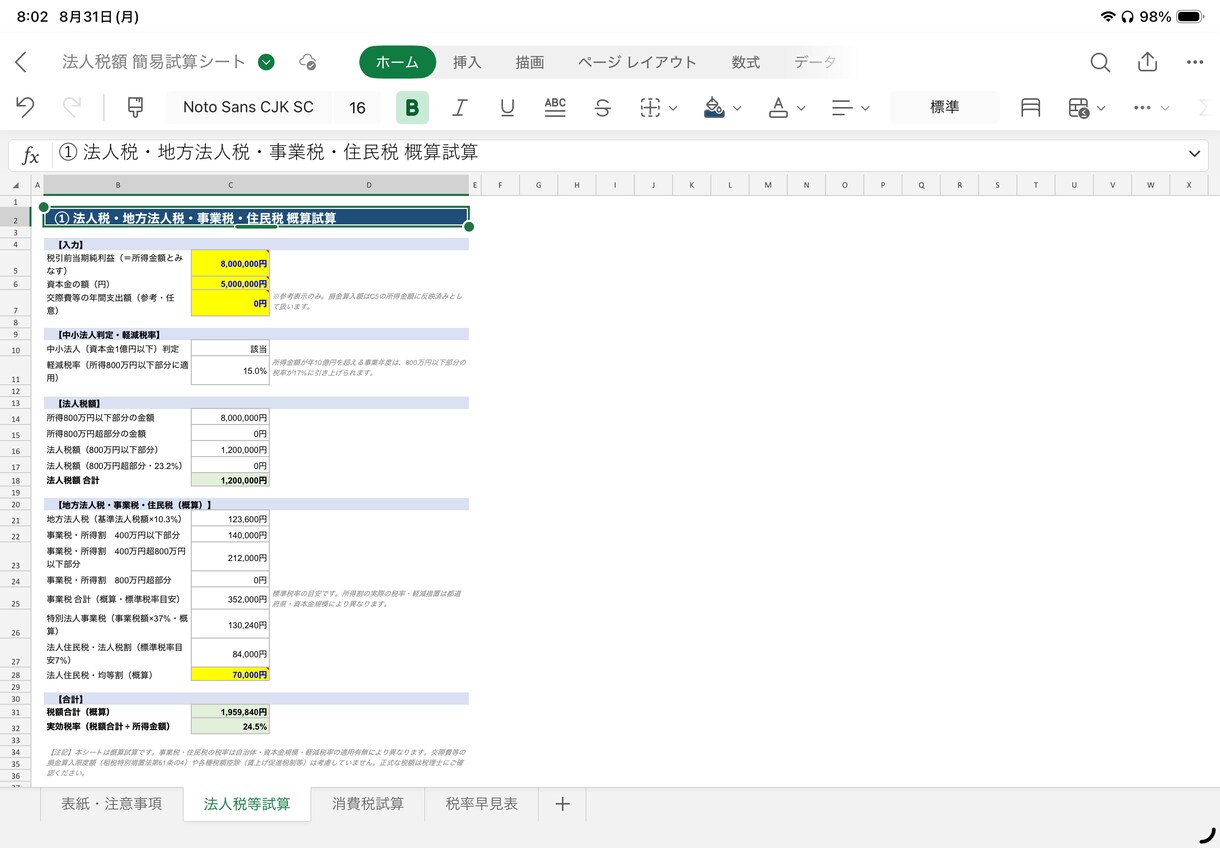Select the 70,000円 均等割 cell

click(x=230, y=675)
